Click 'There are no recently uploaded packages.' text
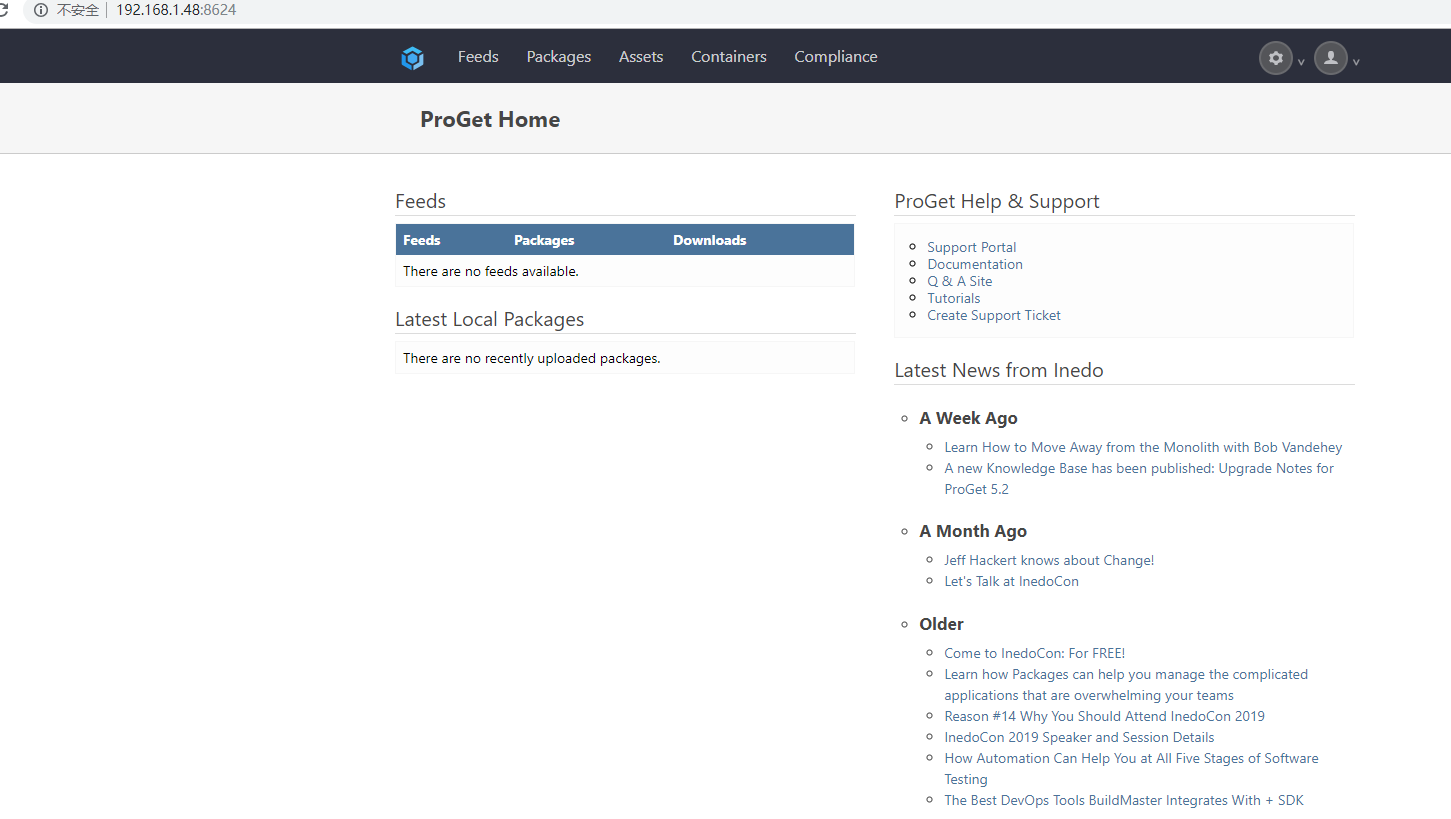Screen dimensions: 1451x819 [532, 358]
